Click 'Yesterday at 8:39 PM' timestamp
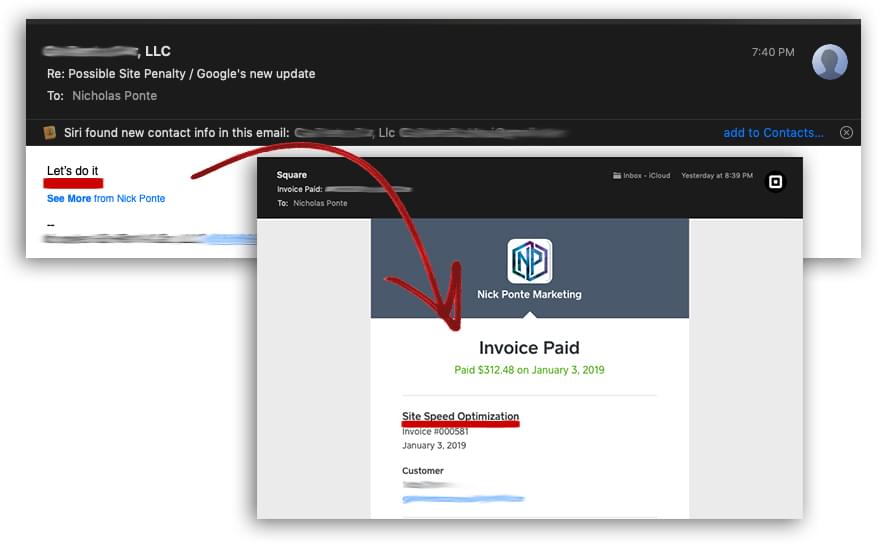This screenshot has width=880, height=560. coord(717,176)
